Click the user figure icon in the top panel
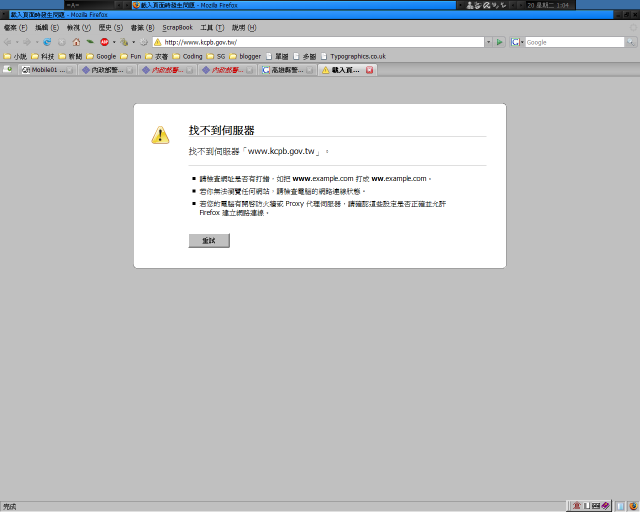 [470, 5]
